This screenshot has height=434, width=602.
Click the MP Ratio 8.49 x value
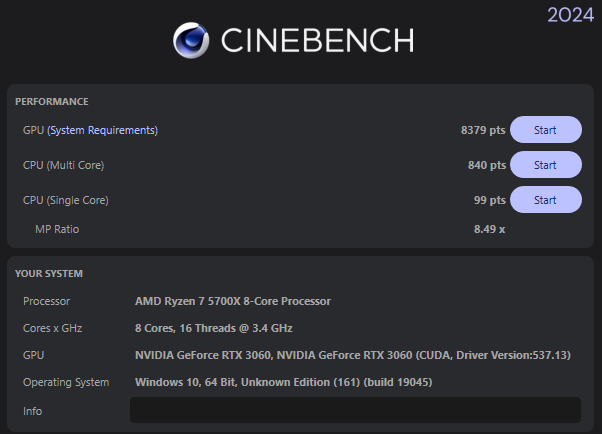coord(490,229)
